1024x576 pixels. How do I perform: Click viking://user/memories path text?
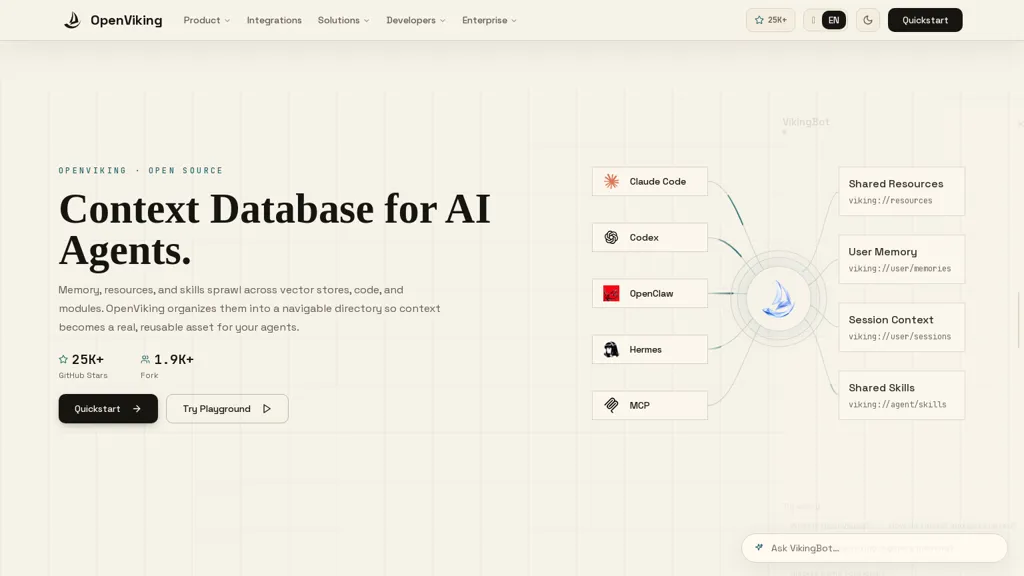point(899,268)
